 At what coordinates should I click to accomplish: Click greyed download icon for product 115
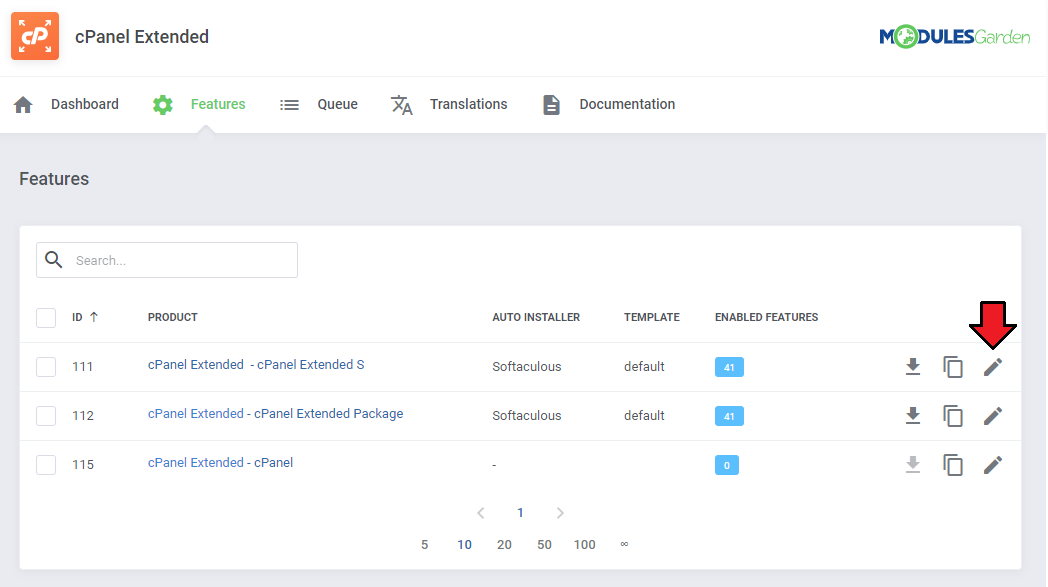click(913, 464)
